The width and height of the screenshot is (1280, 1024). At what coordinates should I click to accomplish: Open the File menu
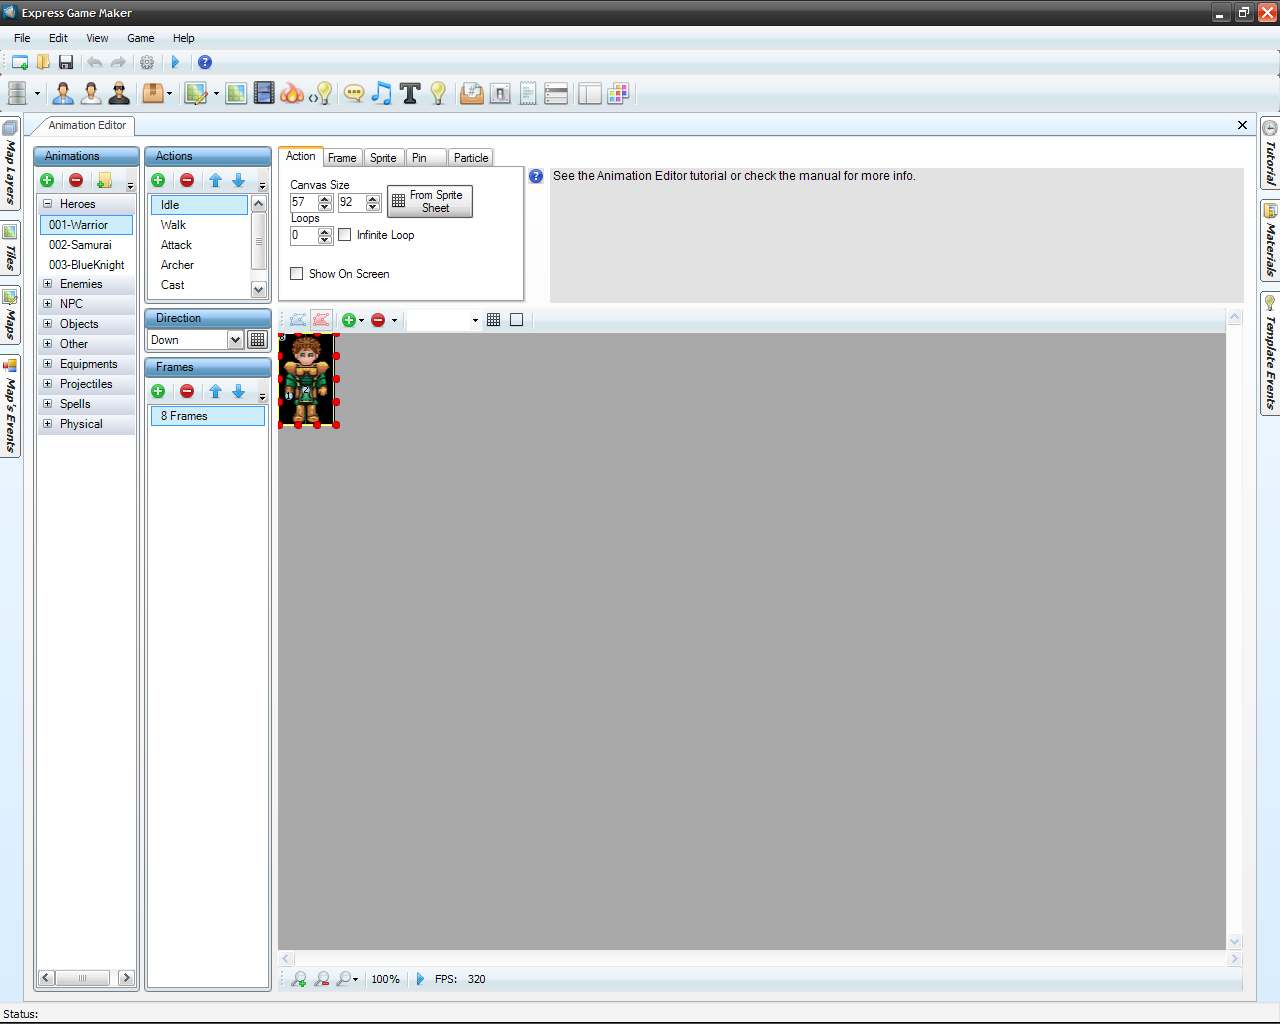[22, 38]
